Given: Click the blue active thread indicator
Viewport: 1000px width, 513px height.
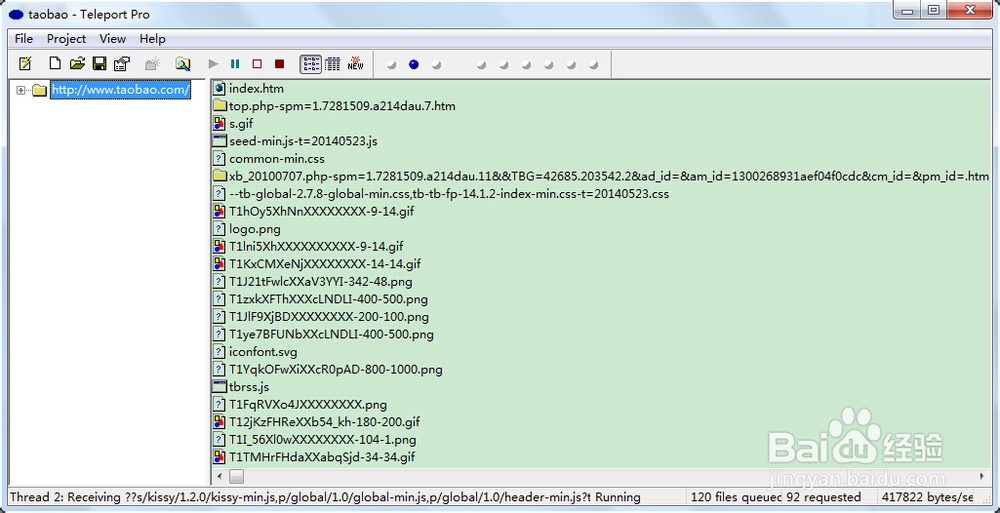Looking at the screenshot, I should (413, 64).
